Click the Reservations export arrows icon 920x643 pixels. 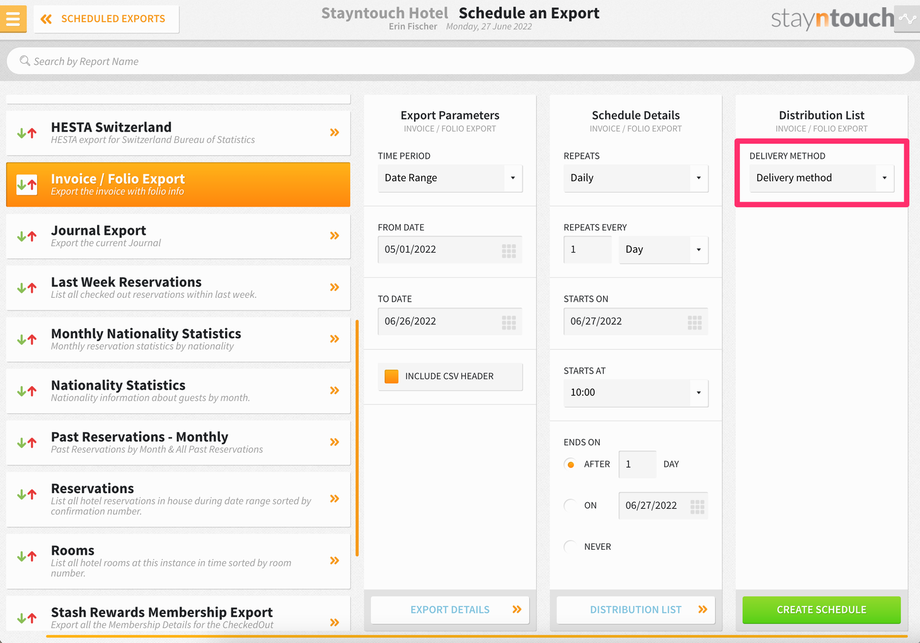click(27, 495)
